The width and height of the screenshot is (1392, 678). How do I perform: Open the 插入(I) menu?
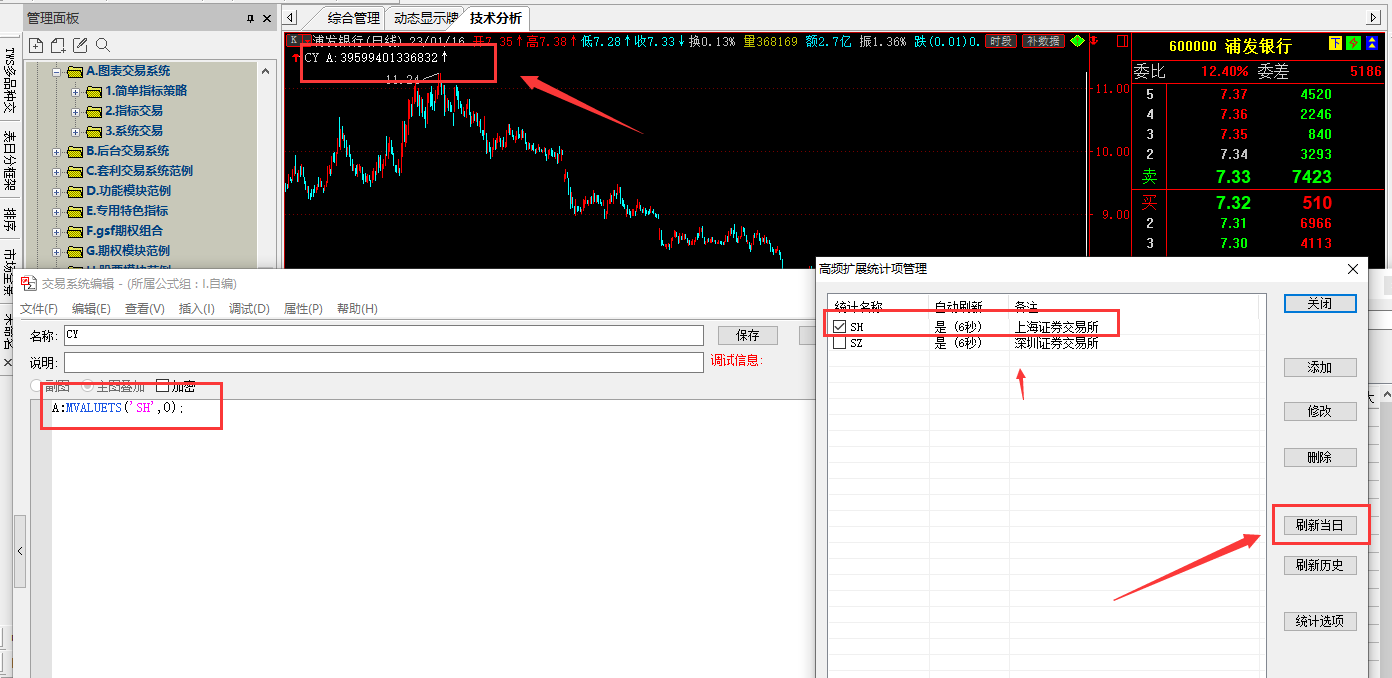[x=197, y=309]
